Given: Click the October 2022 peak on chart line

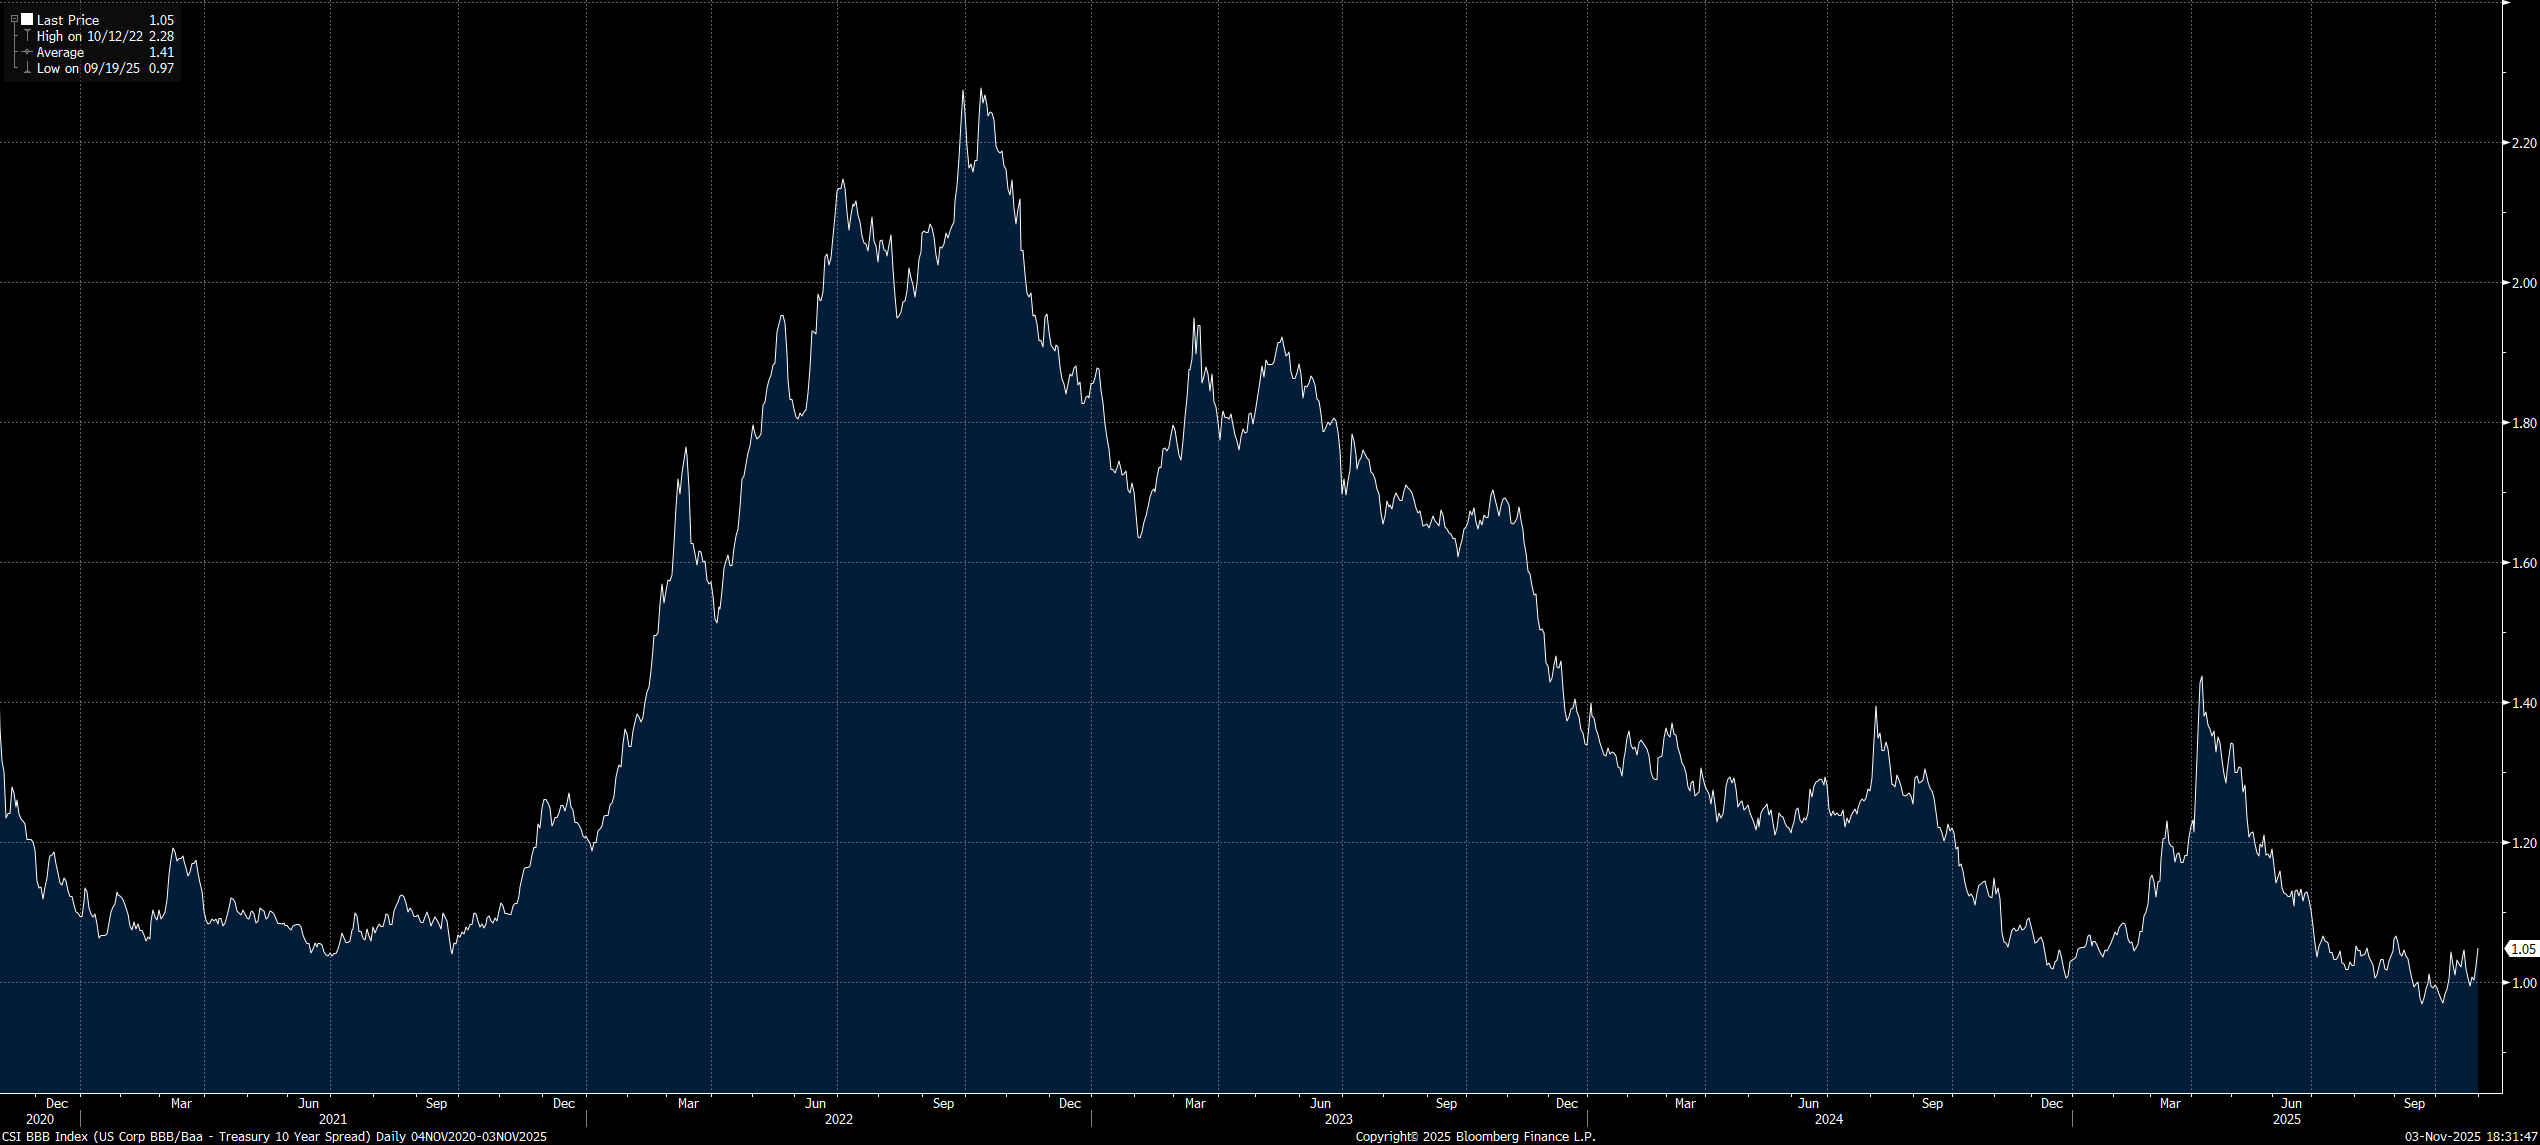Looking at the screenshot, I should coord(981,89).
